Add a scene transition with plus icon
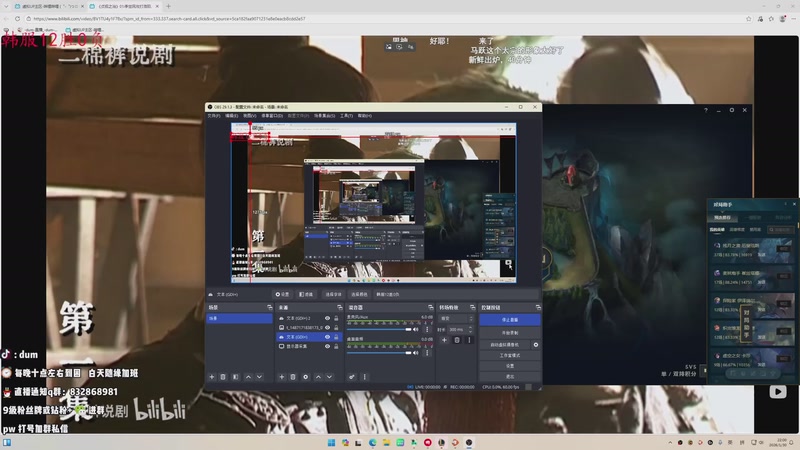Image resolution: width=800 pixels, height=450 pixels. tap(445, 340)
